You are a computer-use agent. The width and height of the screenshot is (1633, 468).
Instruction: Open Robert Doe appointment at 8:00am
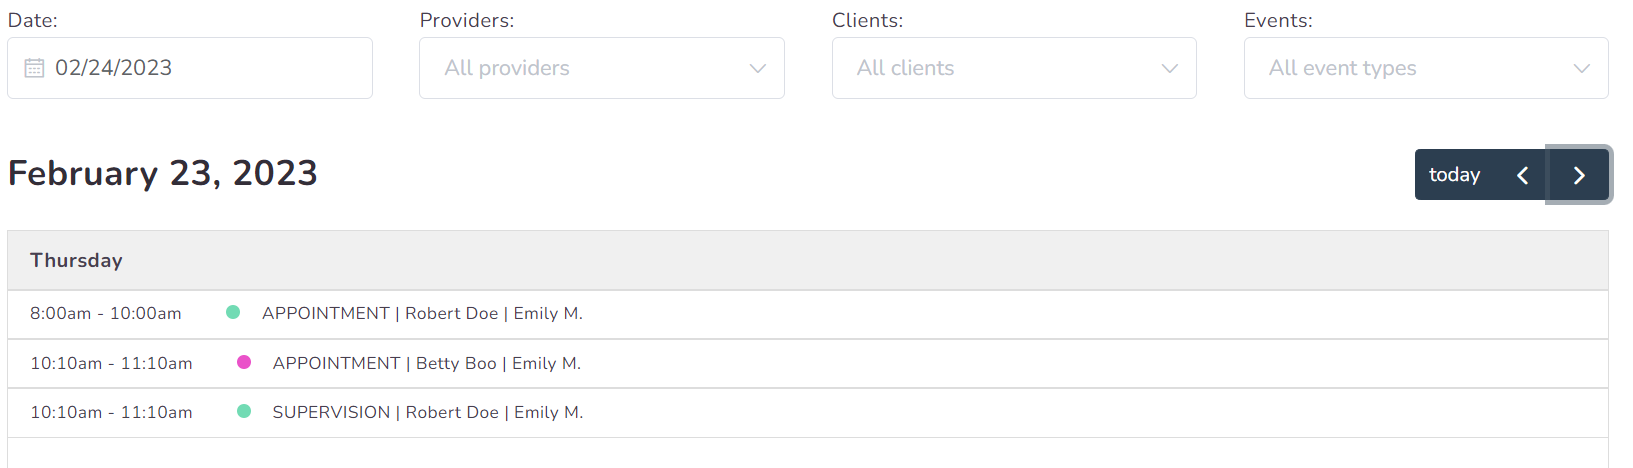click(422, 313)
